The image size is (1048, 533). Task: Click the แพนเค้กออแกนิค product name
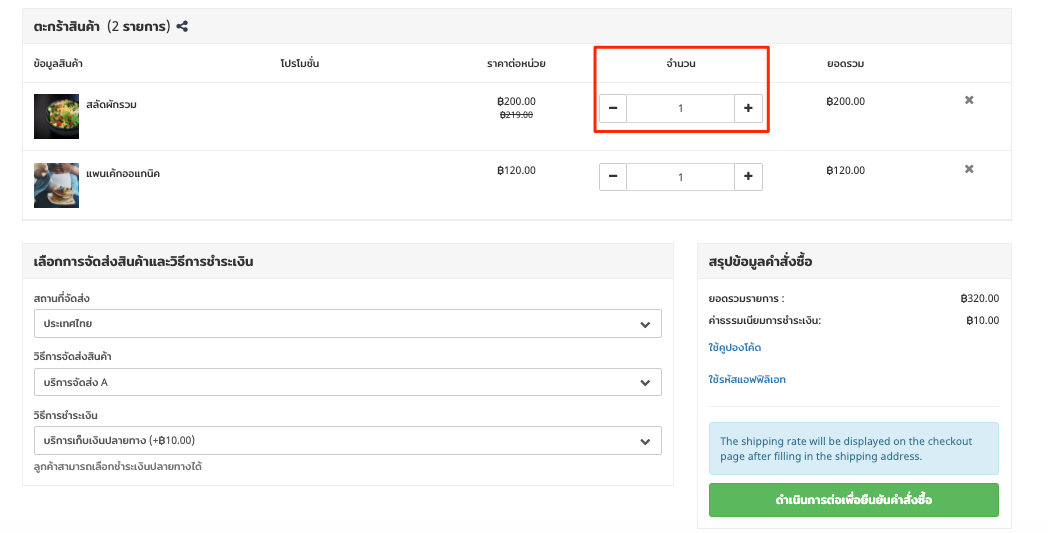coord(123,173)
